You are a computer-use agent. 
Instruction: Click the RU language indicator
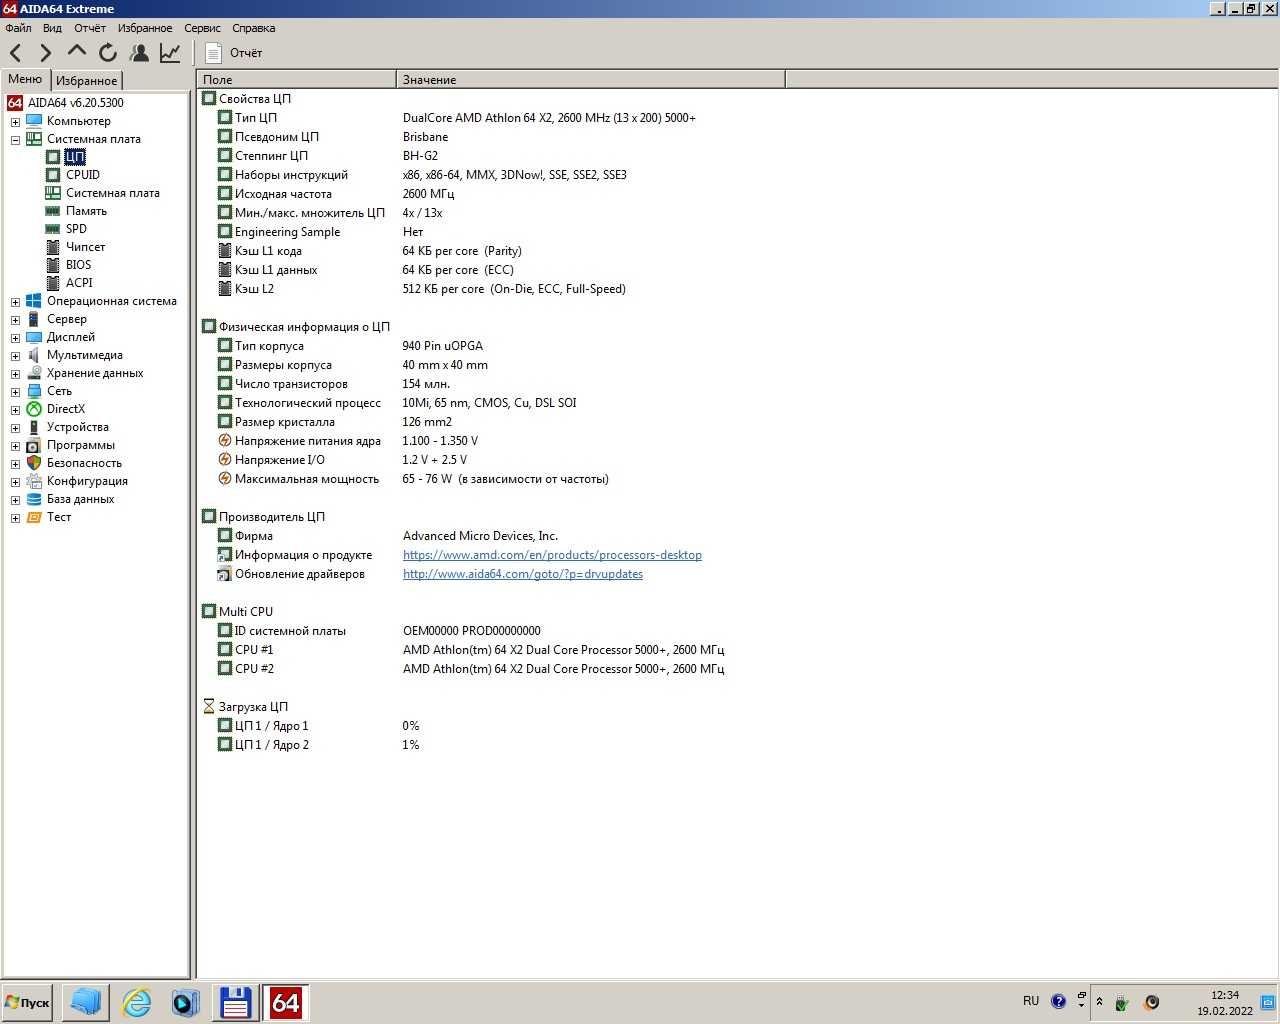point(1031,1001)
